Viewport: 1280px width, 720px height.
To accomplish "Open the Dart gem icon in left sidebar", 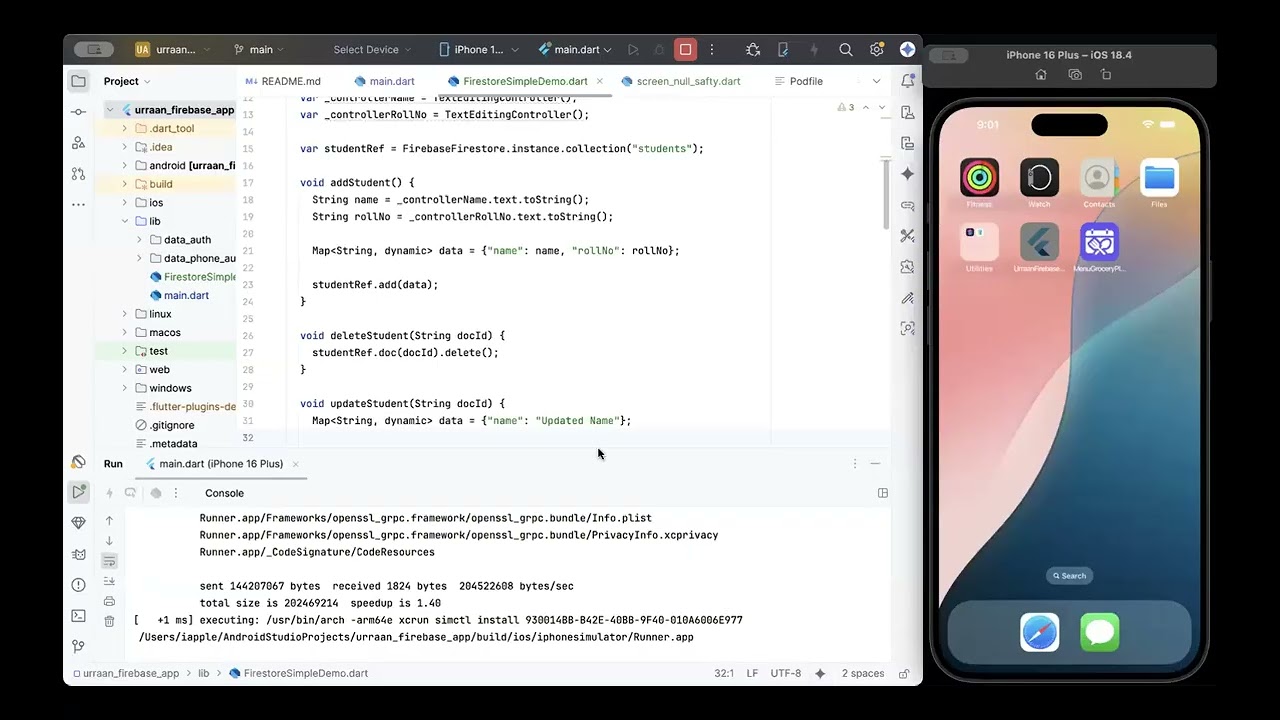I will point(78,523).
